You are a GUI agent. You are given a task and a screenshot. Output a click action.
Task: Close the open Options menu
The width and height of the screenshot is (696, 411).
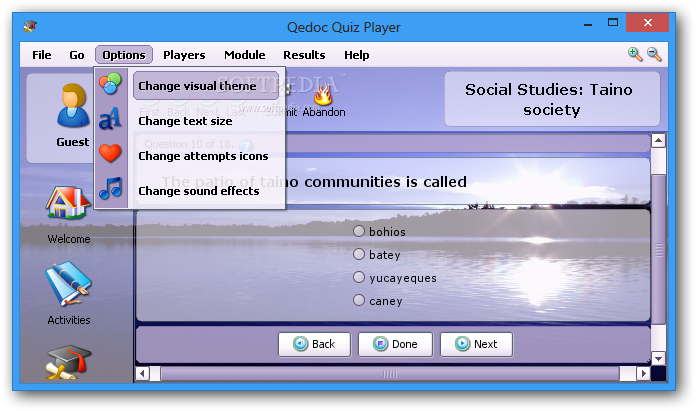coord(124,55)
